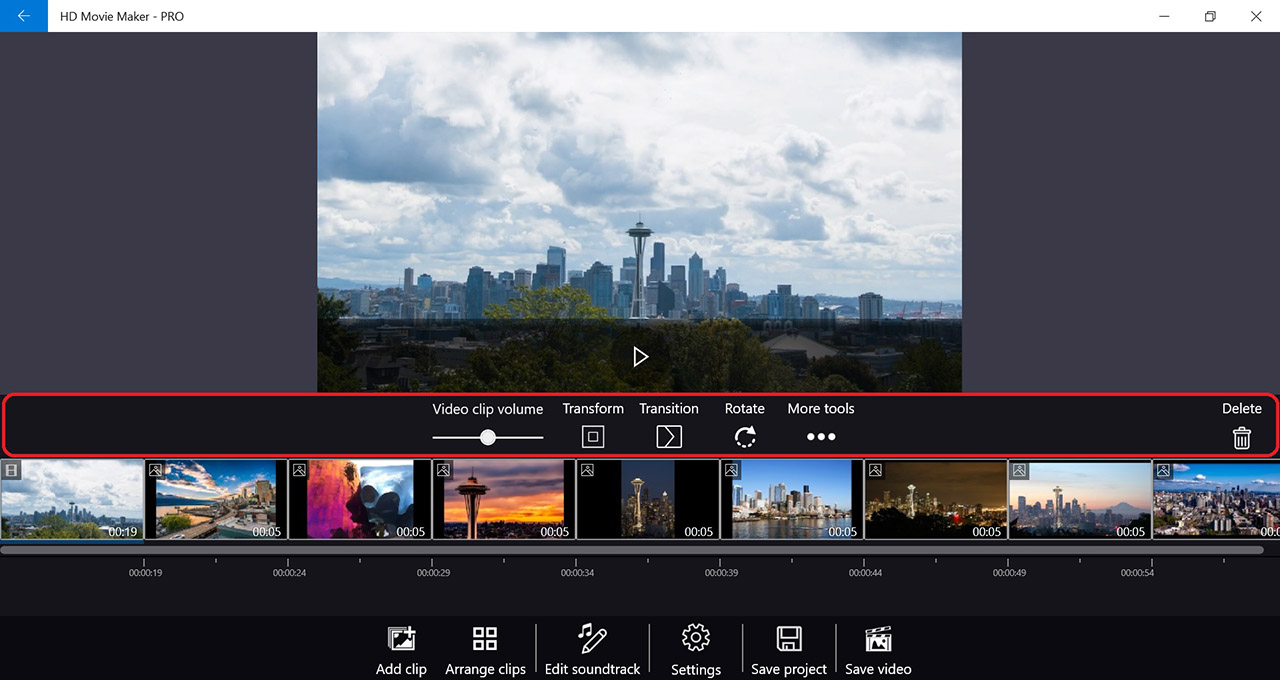This screenshot has height=680, width=1280.
Task: Click the timeline horizontal scrollbar
Action: pyautogui.click(x=632, y=550)
